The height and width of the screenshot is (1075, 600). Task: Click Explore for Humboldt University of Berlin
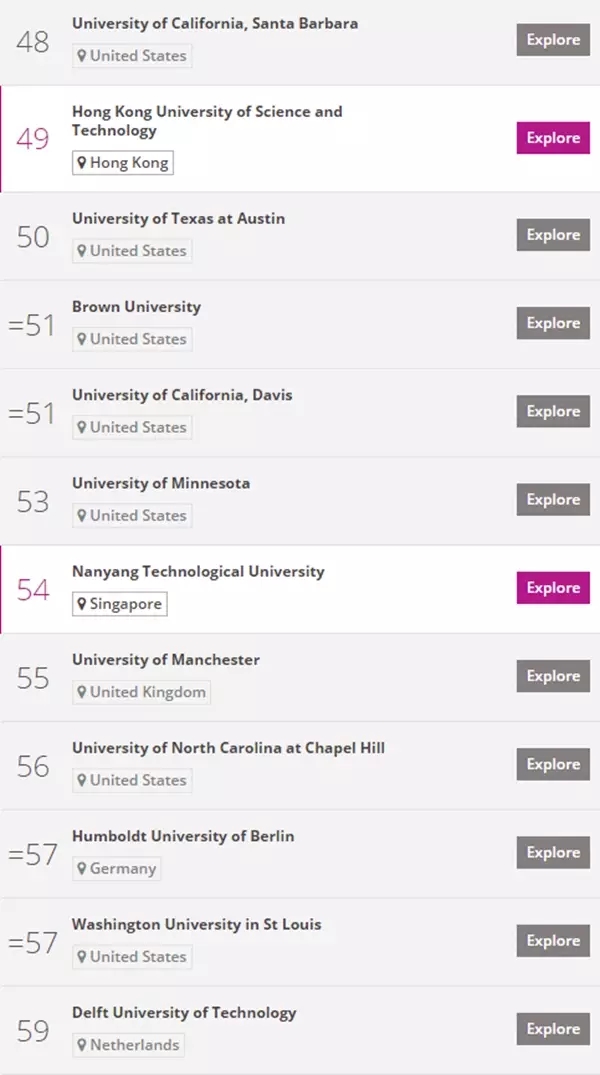[553, 852]
